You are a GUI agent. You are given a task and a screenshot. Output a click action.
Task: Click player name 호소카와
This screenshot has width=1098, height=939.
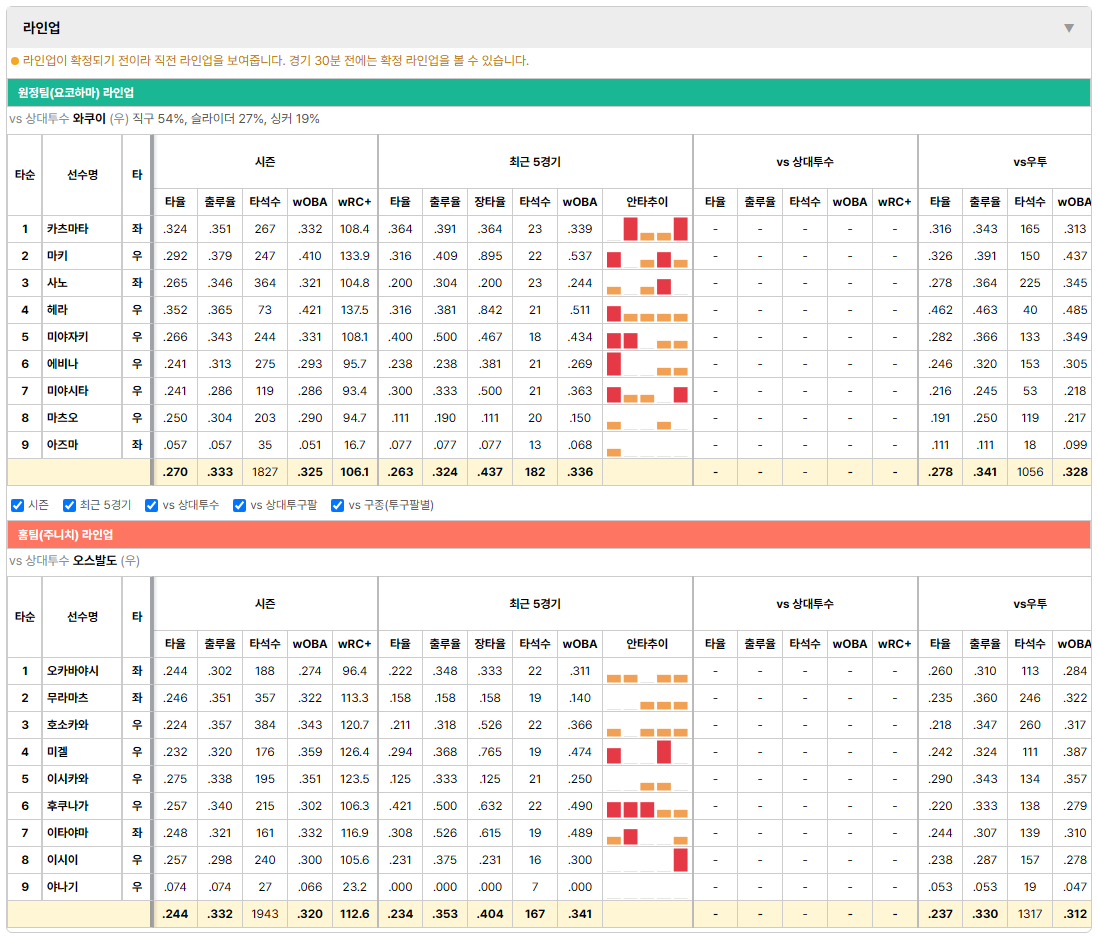click(68, 725)
